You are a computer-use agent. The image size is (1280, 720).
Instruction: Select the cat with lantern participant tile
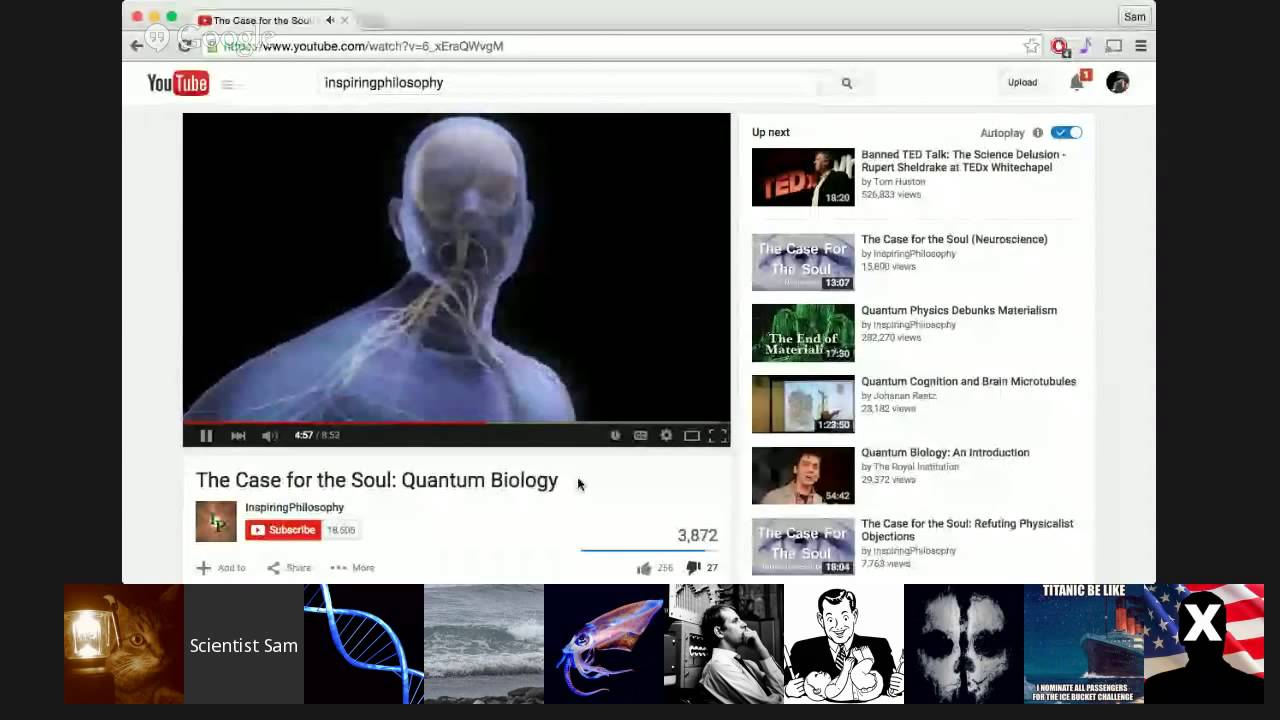point(124,644)
